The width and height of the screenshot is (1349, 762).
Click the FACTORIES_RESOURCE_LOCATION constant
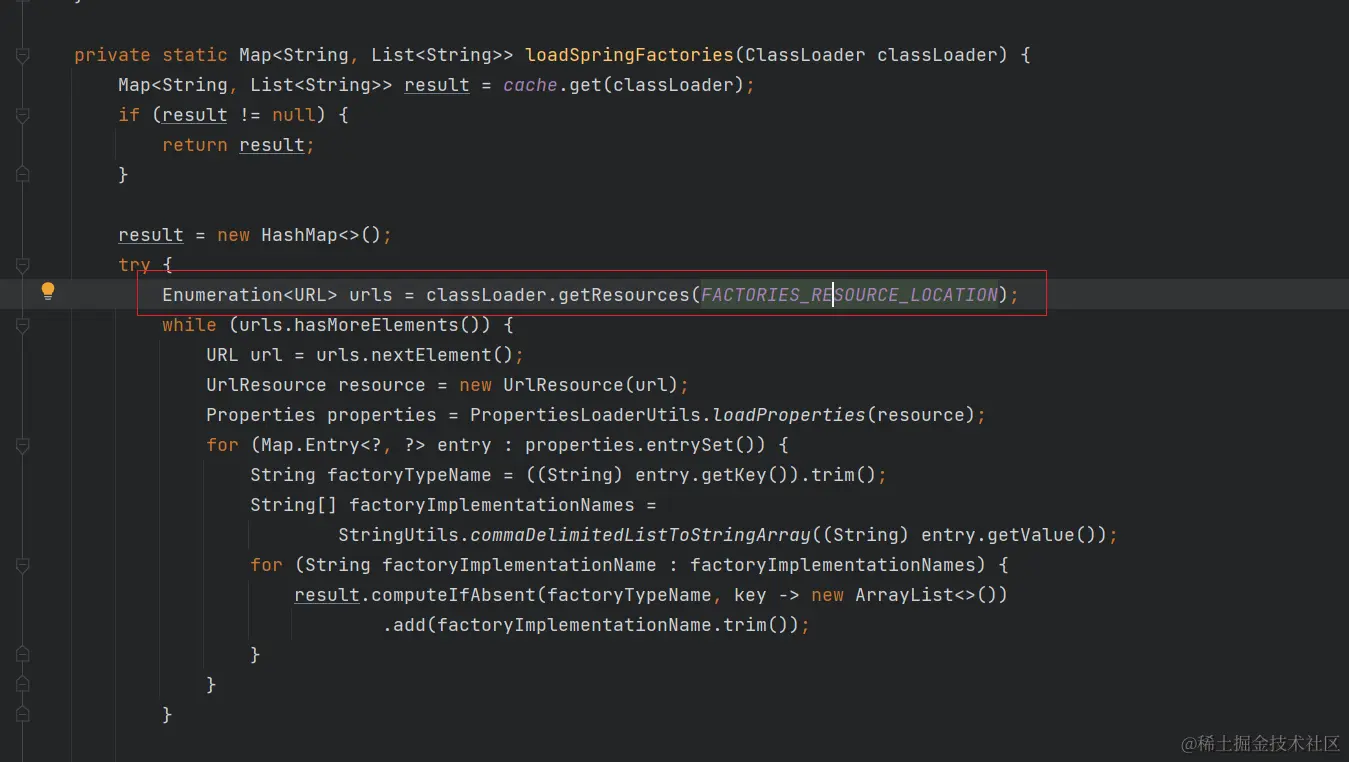[849, 295]
